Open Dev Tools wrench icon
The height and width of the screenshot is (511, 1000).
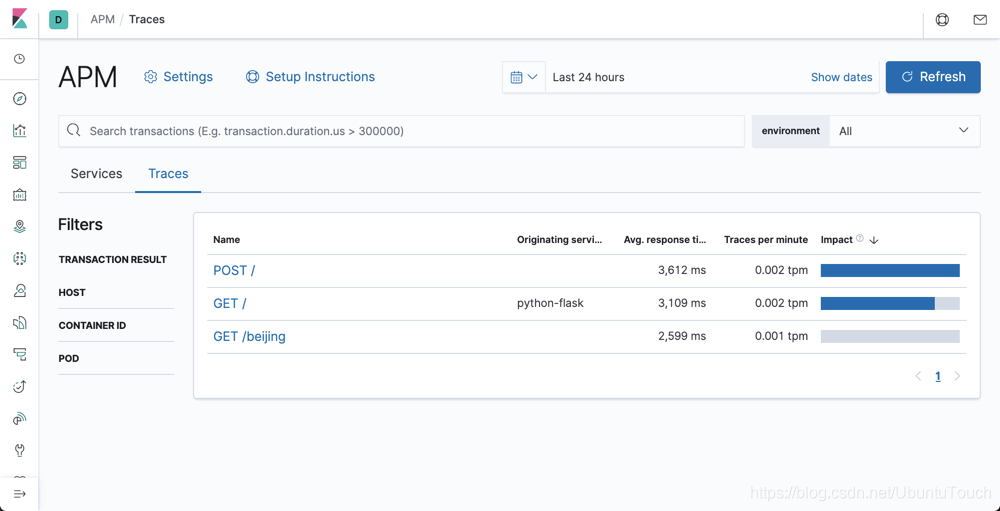[20, 450]
